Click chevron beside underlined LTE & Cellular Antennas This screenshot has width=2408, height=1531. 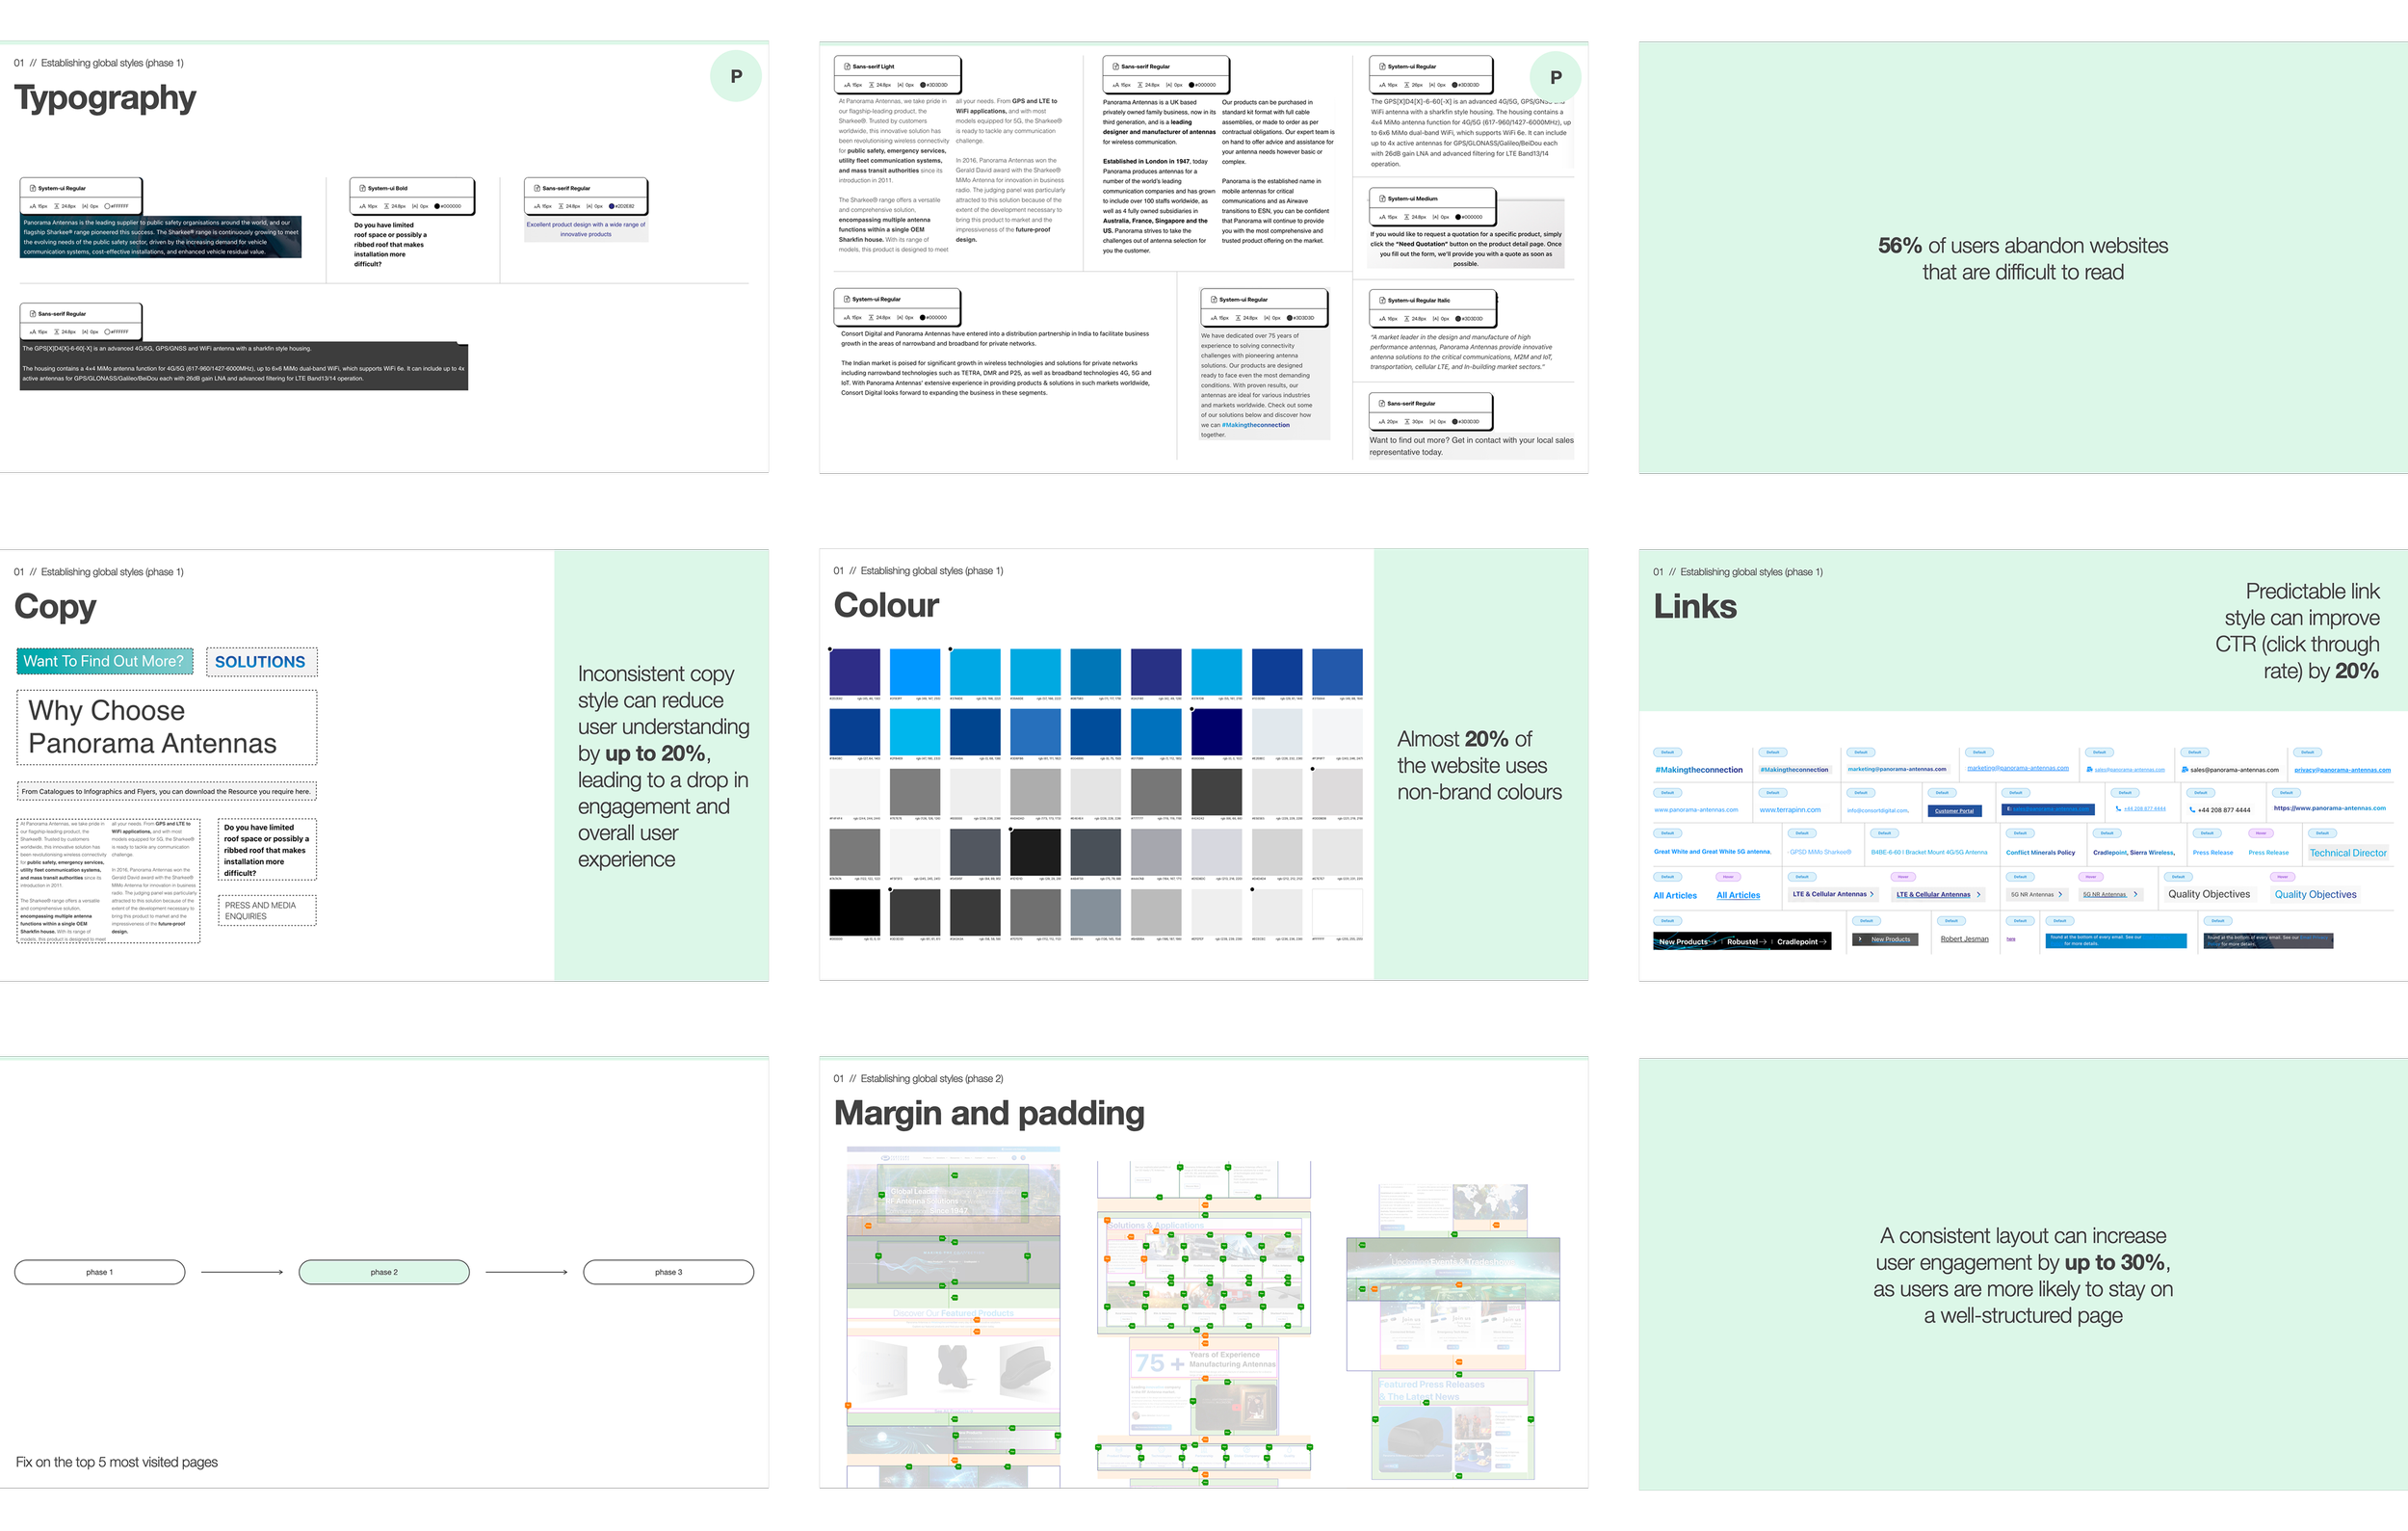1978,894
